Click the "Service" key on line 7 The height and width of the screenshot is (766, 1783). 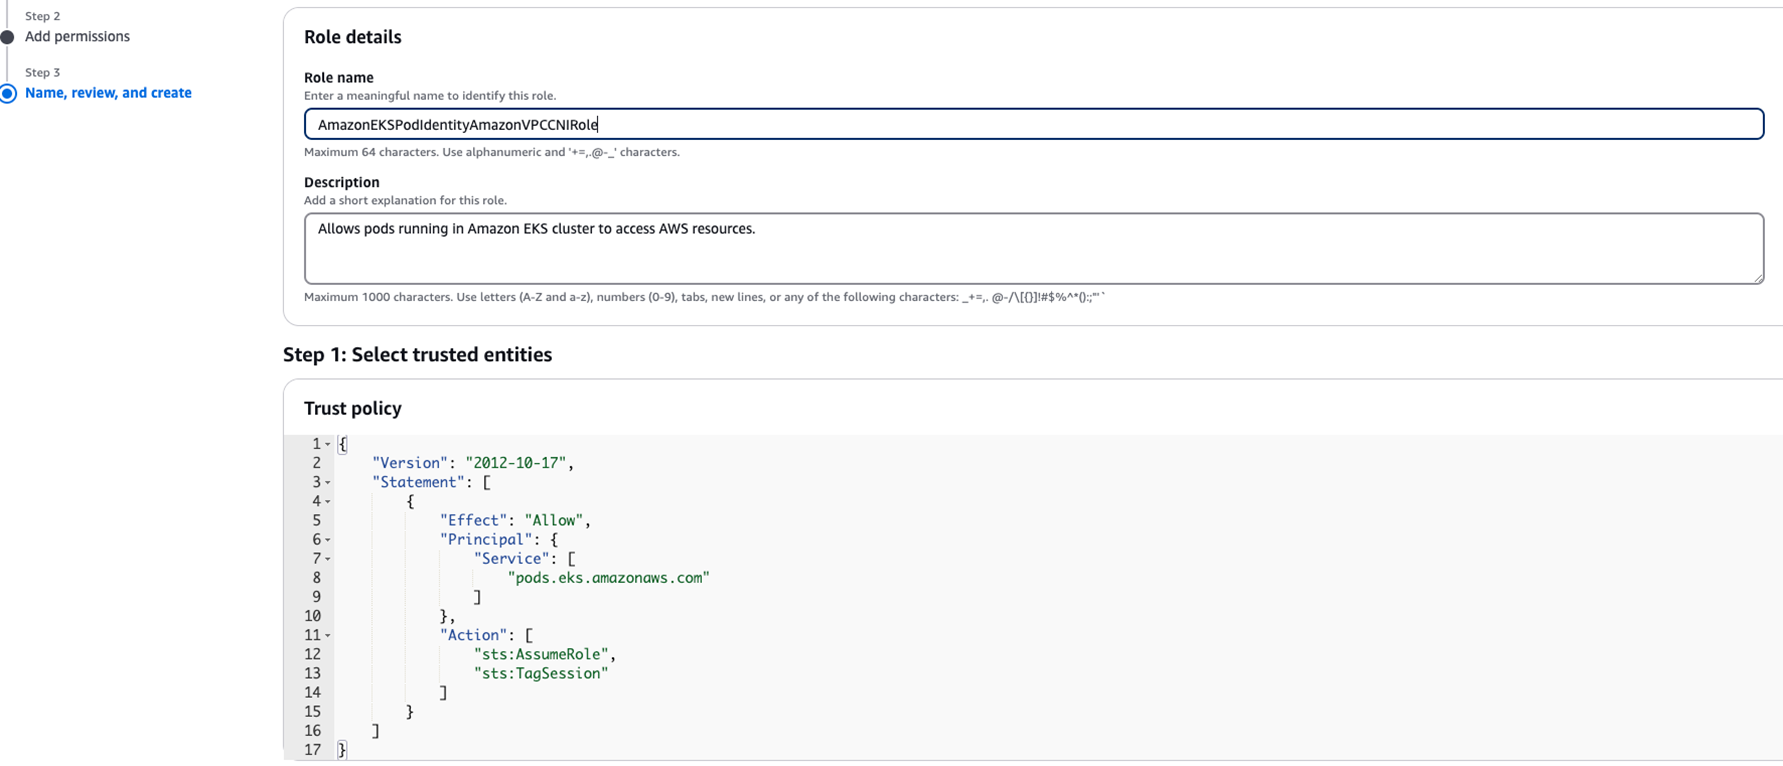pyautogui.click(x=511, y=558)
